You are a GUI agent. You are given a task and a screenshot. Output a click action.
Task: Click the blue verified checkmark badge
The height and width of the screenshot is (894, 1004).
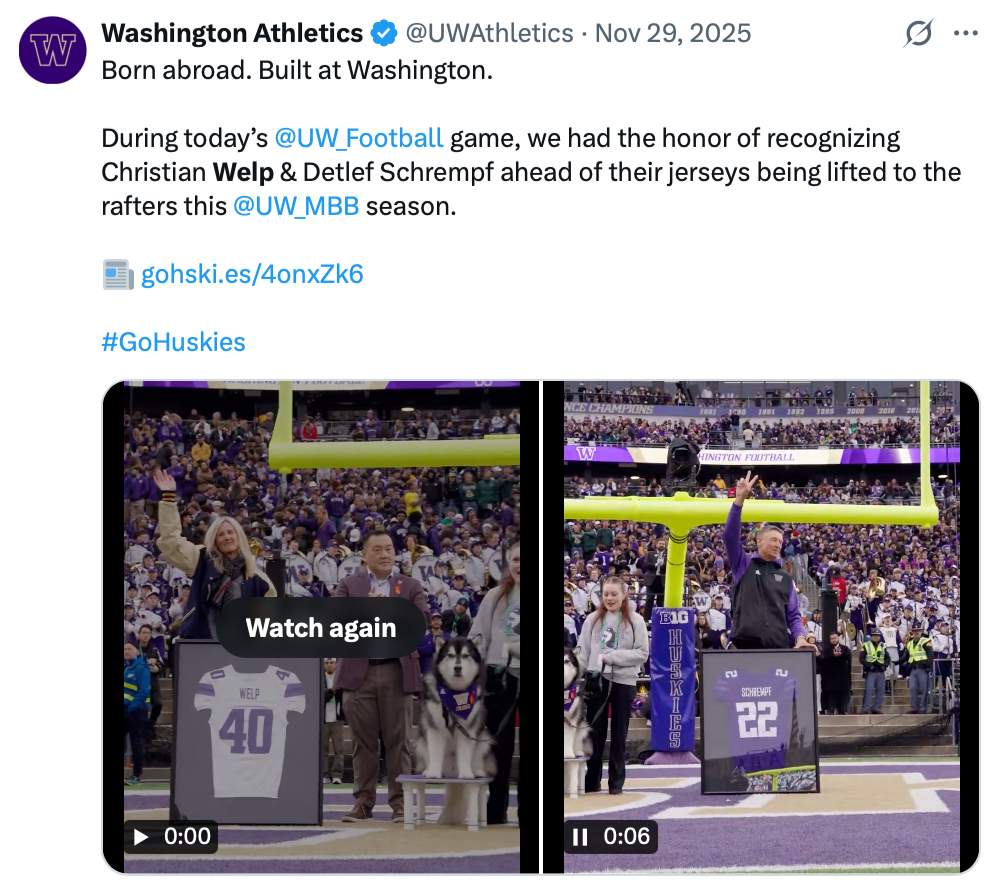tap(383, 34)
